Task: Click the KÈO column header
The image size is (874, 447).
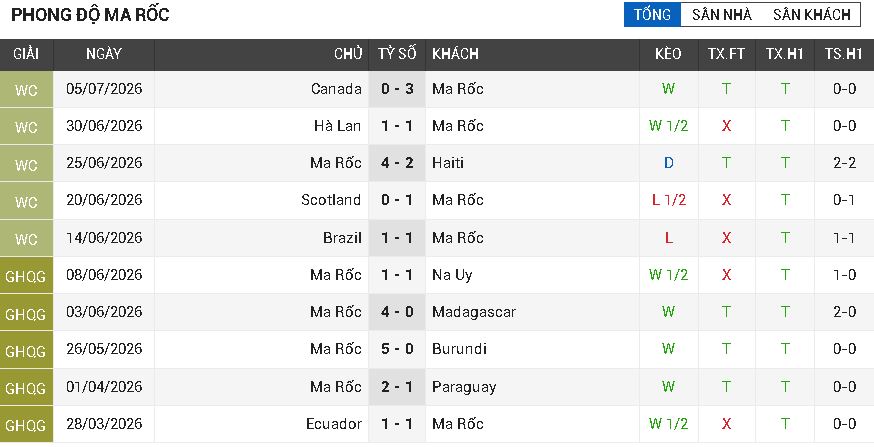Action: (x=668, y=54)
